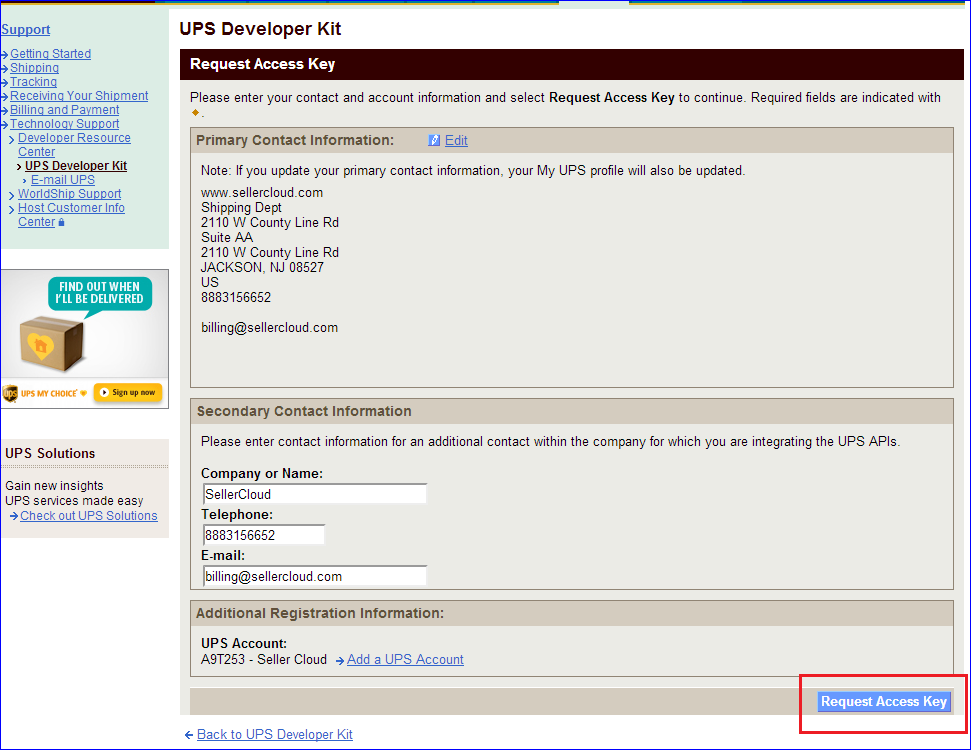Viewport: 971px width, 750px height.
Task: Open Receiving Your Shipment
Action: (79, 96)
